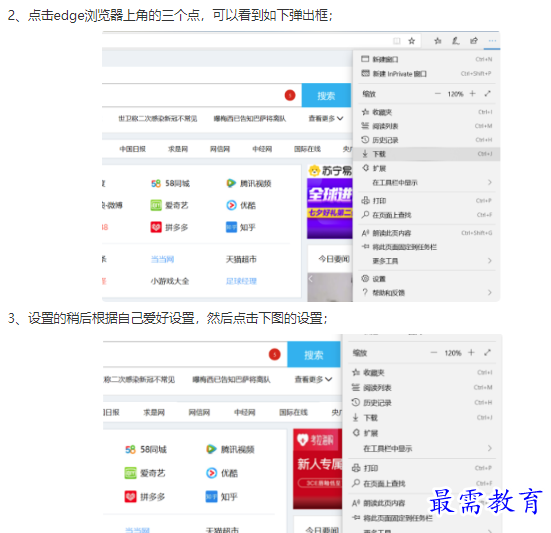551x533 pixels.
Task: Click 爱奇艺 icon in upper screenshot
Action: (x=156, y=205)
